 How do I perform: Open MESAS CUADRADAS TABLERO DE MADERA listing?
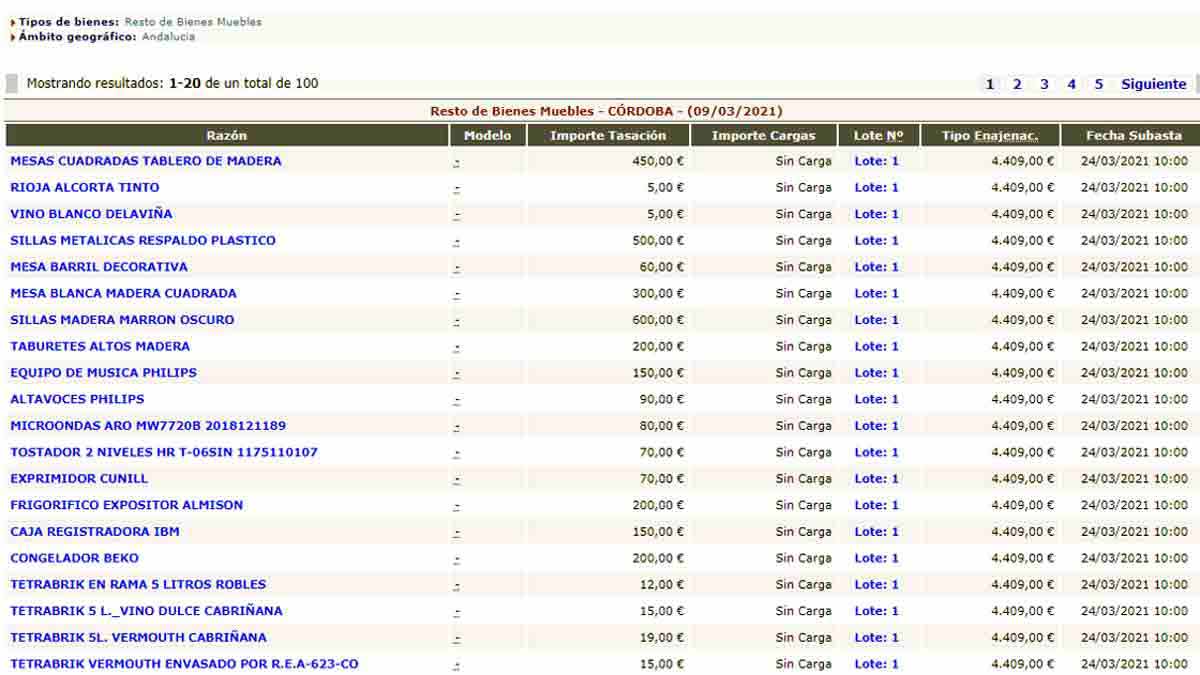coord(145,161)
